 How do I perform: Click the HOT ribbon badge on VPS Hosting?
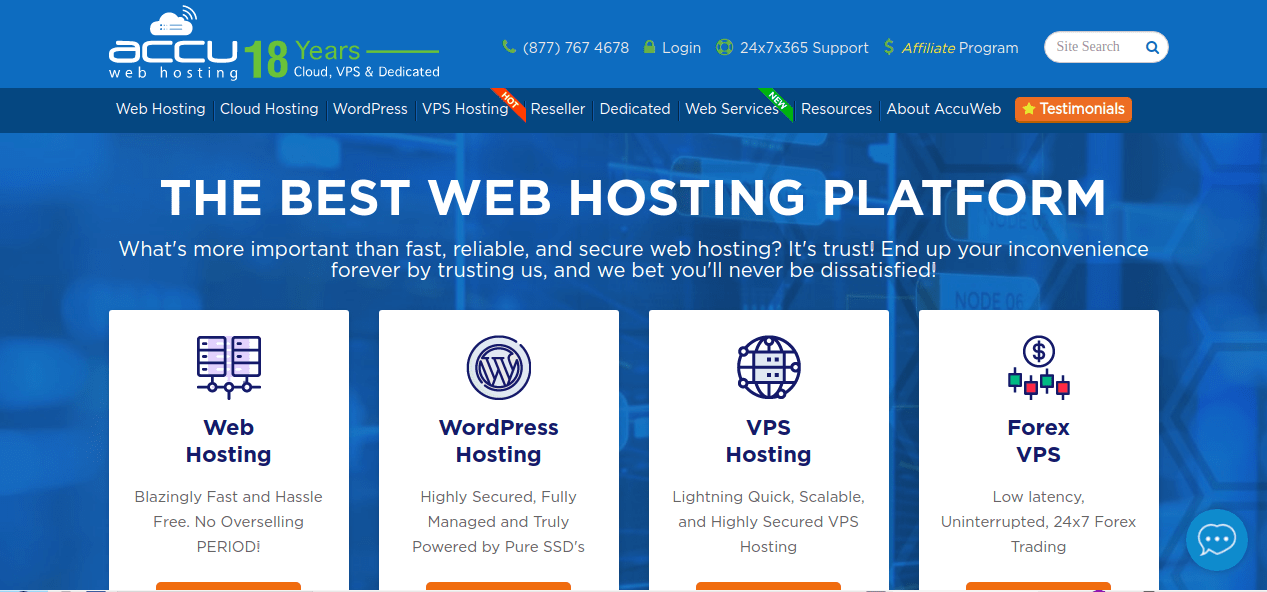[x=511, y=104]
